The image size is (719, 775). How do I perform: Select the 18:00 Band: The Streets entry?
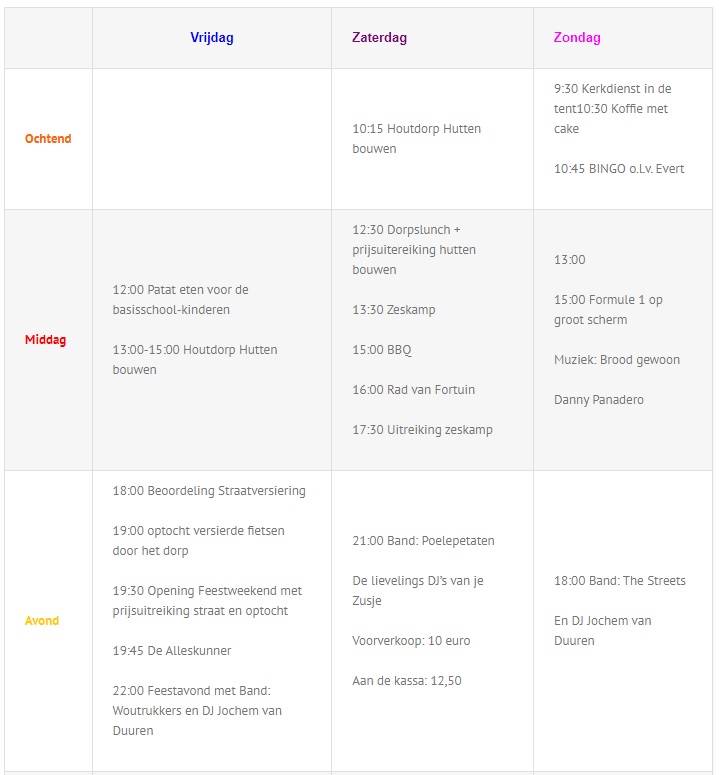click(x=620, y=580)
